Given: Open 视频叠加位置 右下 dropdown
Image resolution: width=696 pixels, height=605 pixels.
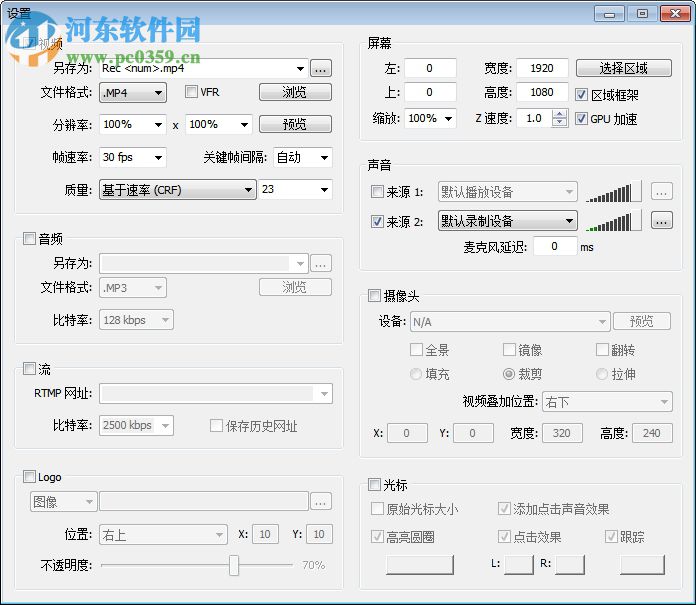Looking at the screenshot, I should tap(607, 402).
